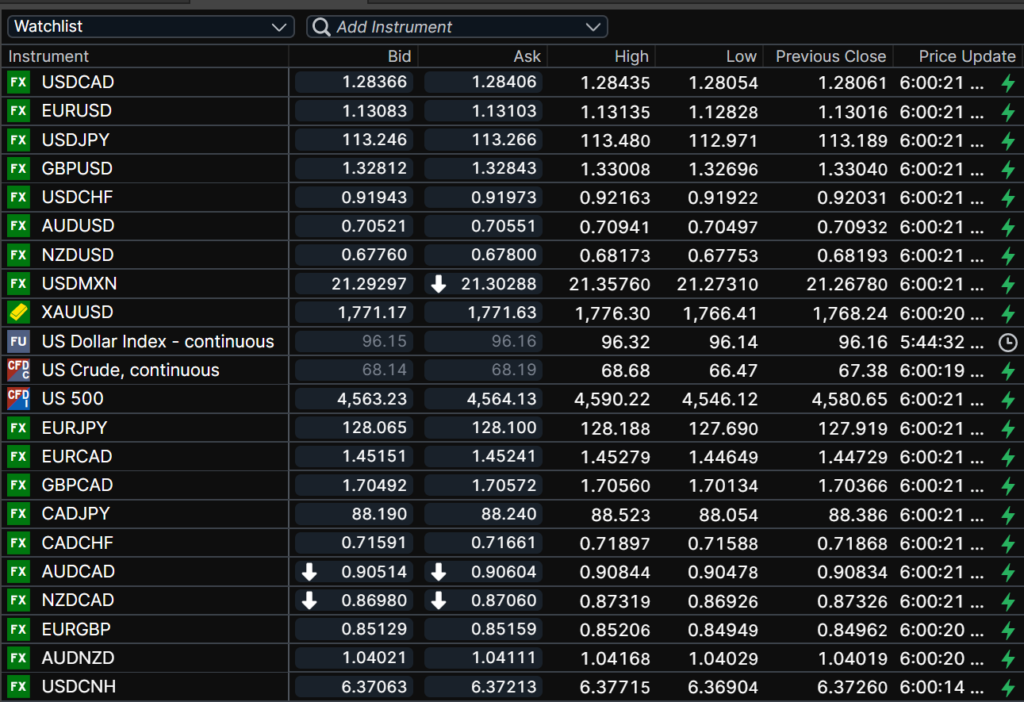Click the green lightning icon in EURUSD row

click(x=1008, y=111)
